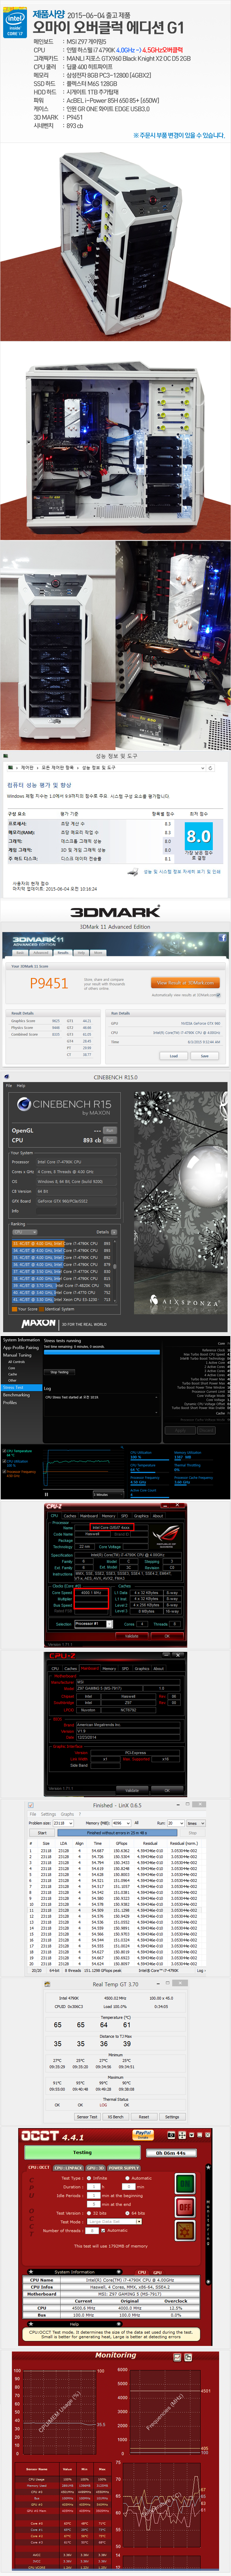
Task: Click the red OFF button in OCCT
Action: tap(185, 2207)
